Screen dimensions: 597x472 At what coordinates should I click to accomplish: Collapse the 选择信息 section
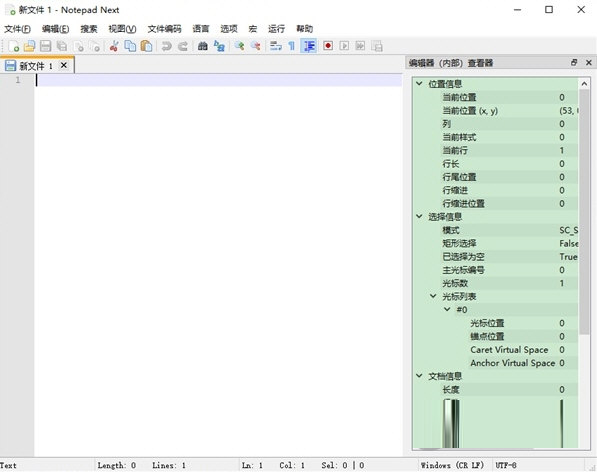click(419, 216)
